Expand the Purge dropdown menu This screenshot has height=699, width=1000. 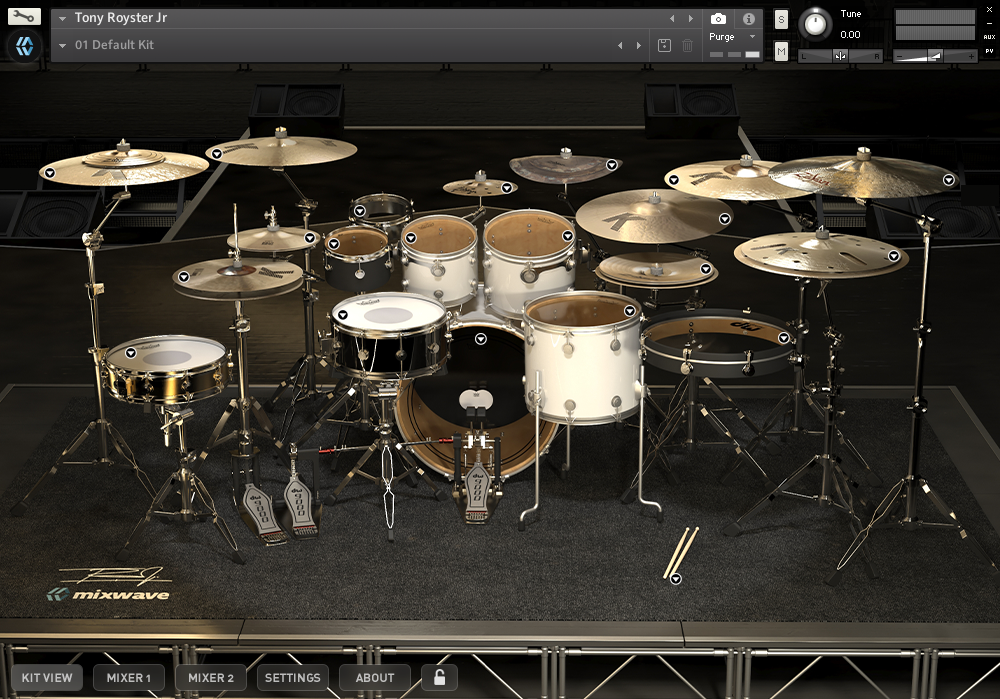pos(752,37)
